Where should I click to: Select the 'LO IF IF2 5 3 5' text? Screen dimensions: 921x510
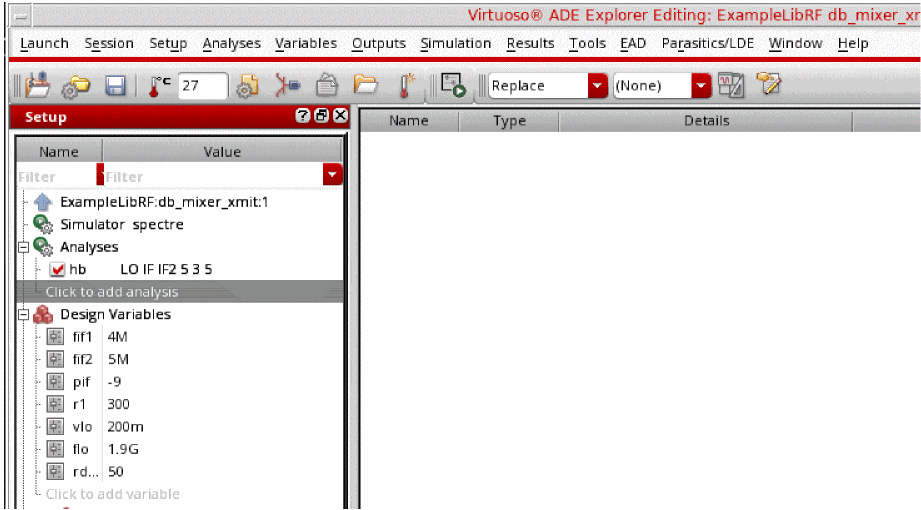pyautogui.click(x=166, y=270)
